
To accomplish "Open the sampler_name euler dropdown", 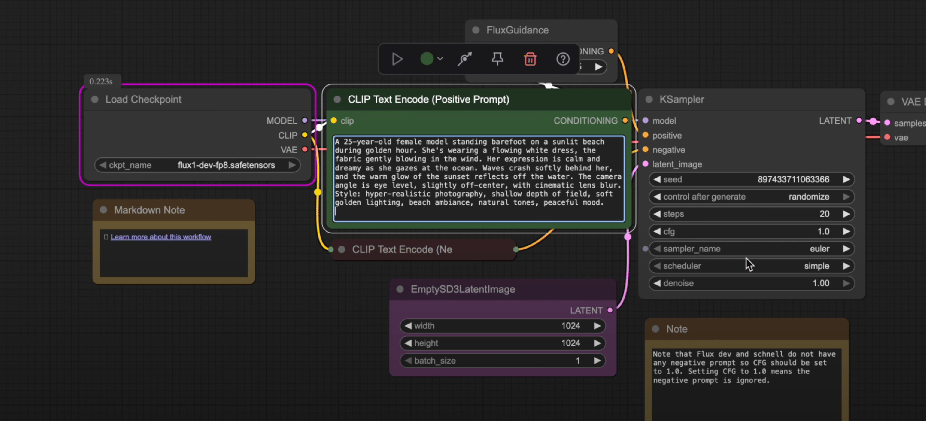I will click(752, 249).
